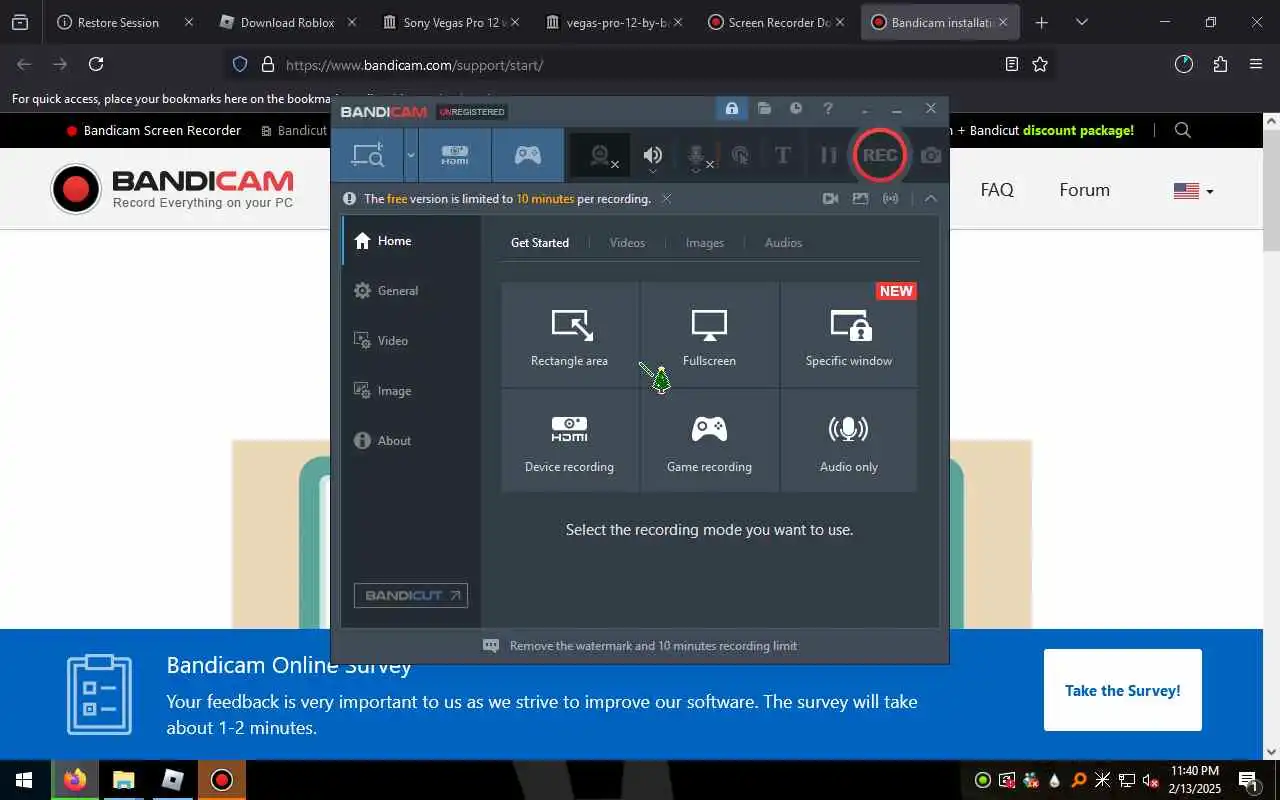Viewport: 1280px width, 800px height.
Task: Click Take the Survey! button on webpage
Action: pos(1123,690)
